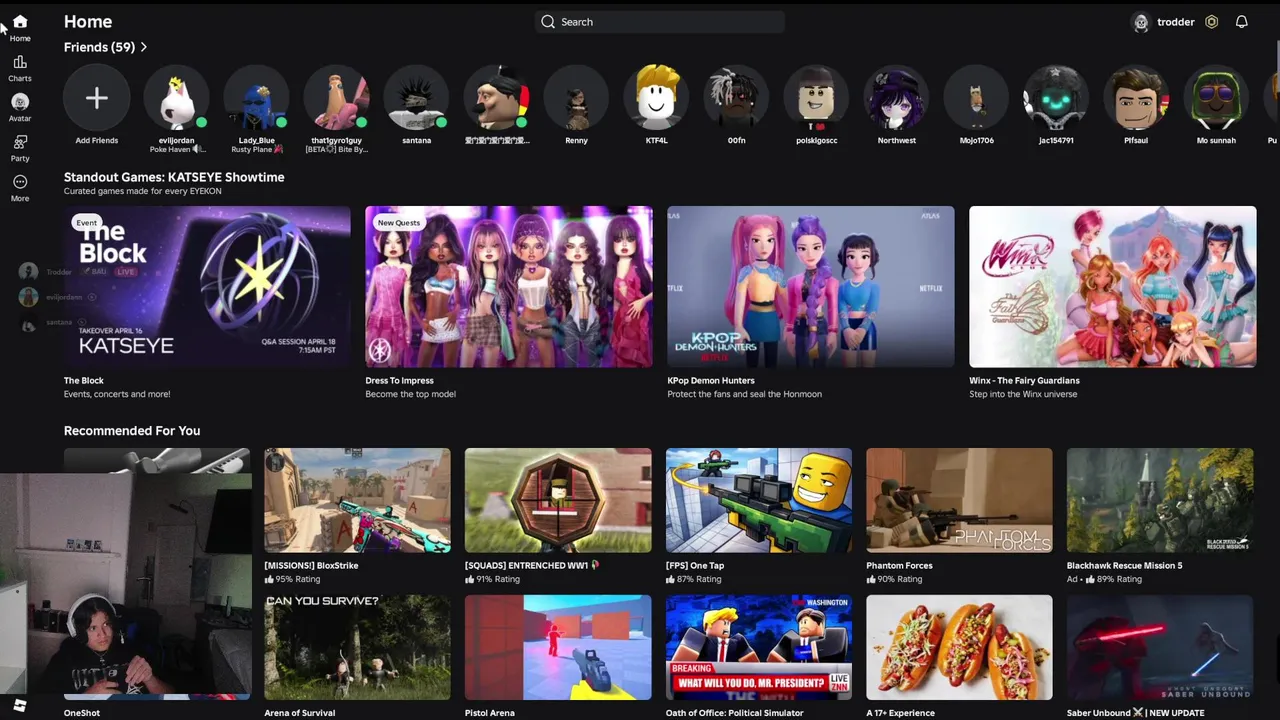Image resolution: width=1280 pixels, height=720 pixels.
Task: Open friend Mo sunnah's avatar
Action: [1217, 98]
